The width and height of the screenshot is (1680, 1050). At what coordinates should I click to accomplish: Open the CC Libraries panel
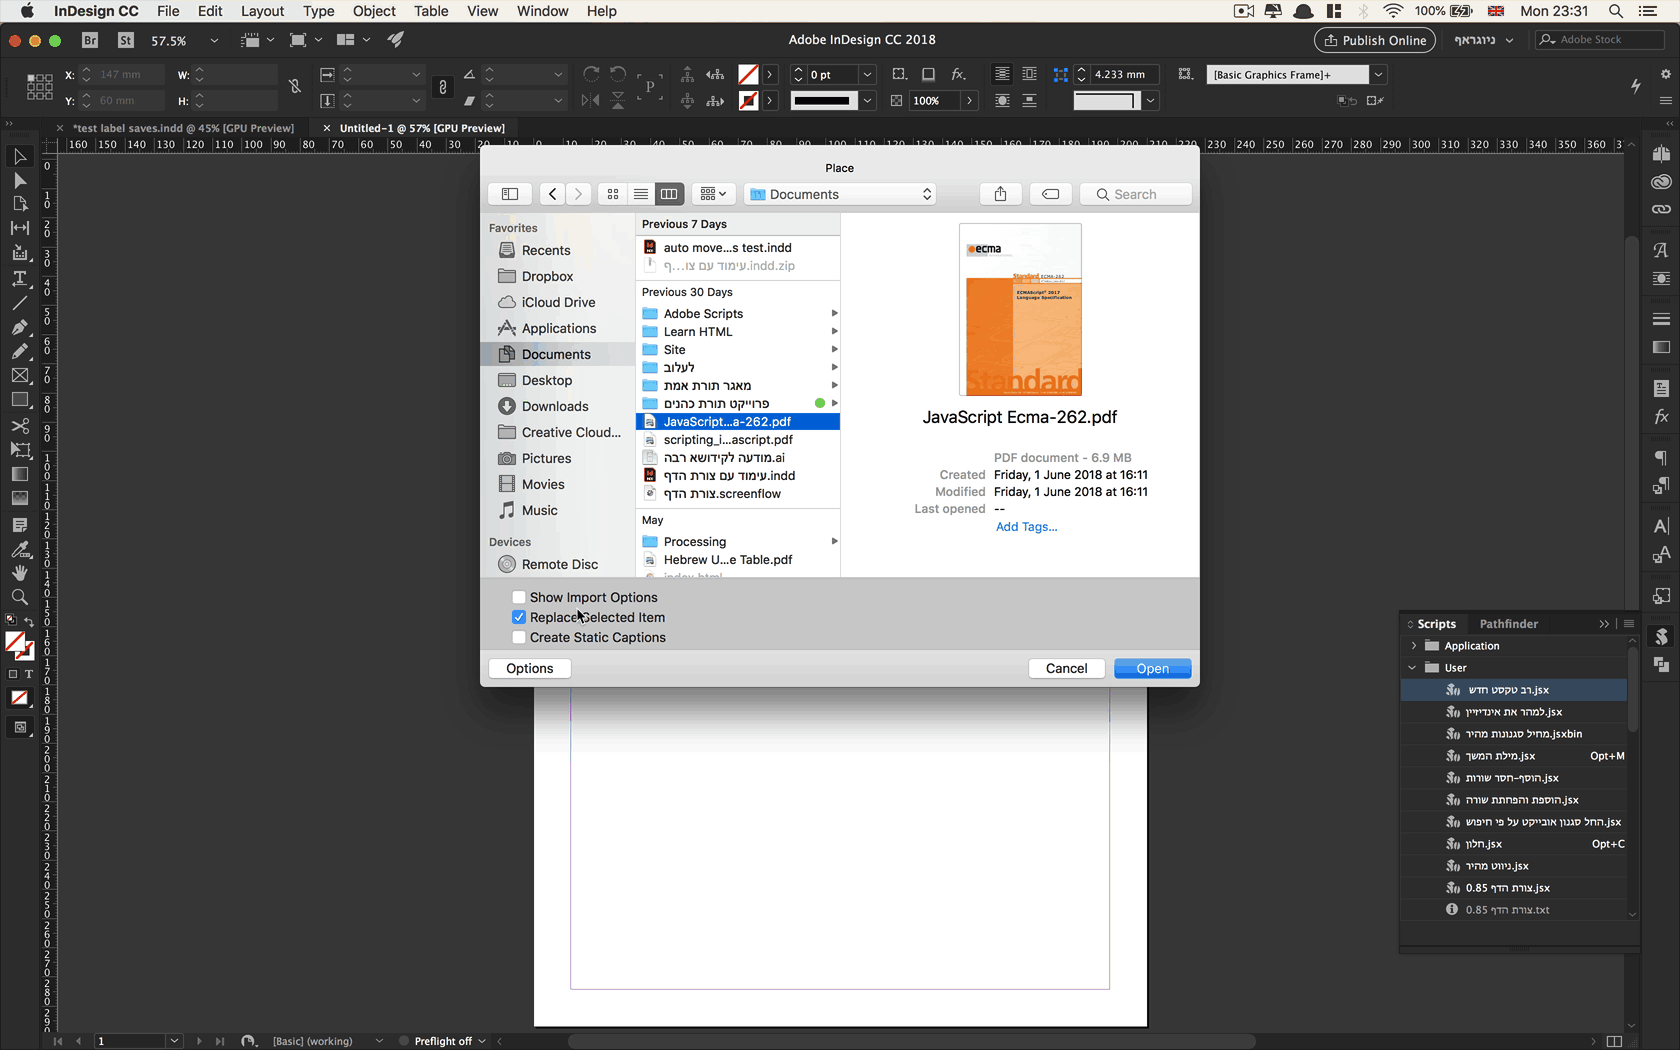pyautogui.click(x=1660, y=182)
